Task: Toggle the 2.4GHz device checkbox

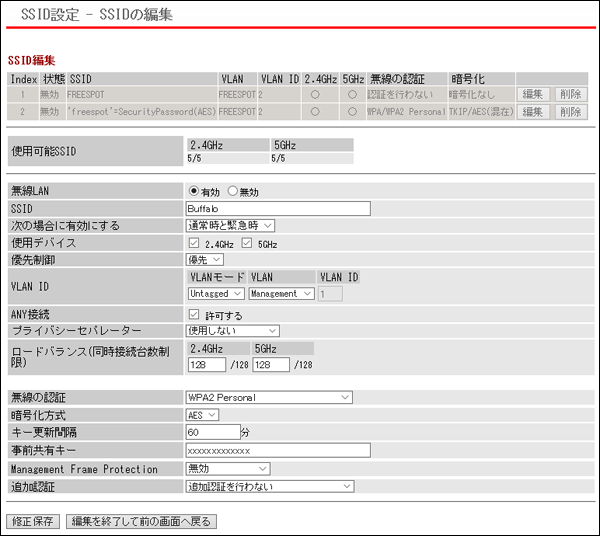Action: [x=194, y=243]
